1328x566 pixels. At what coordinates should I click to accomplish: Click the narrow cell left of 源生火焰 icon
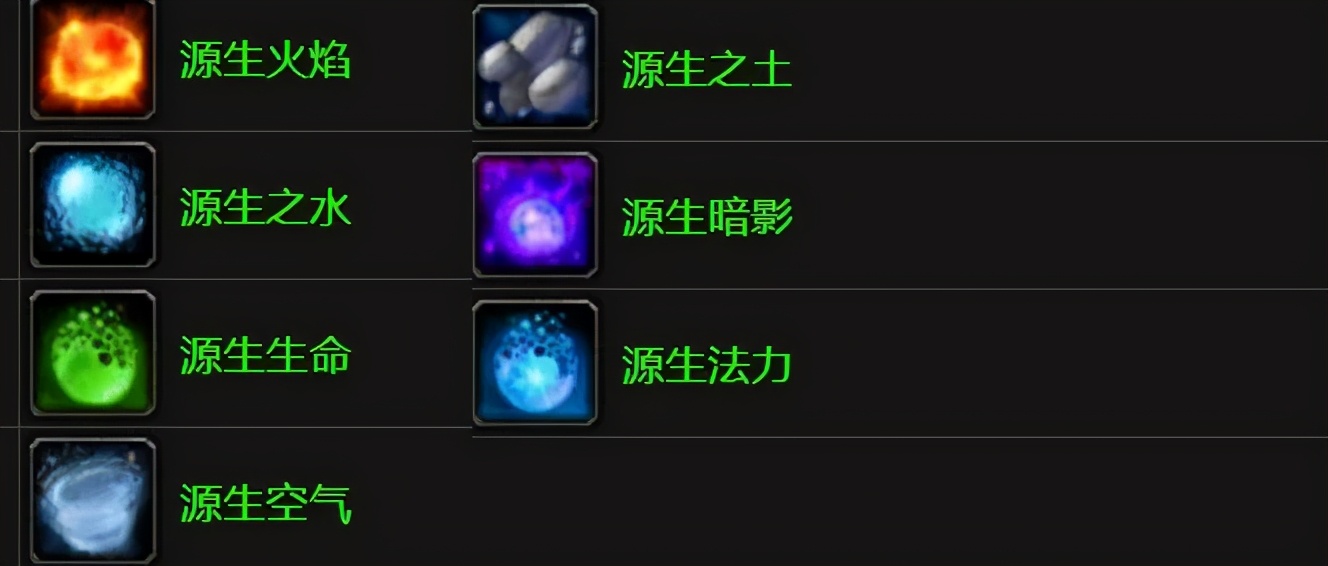[x=9, y=65]
